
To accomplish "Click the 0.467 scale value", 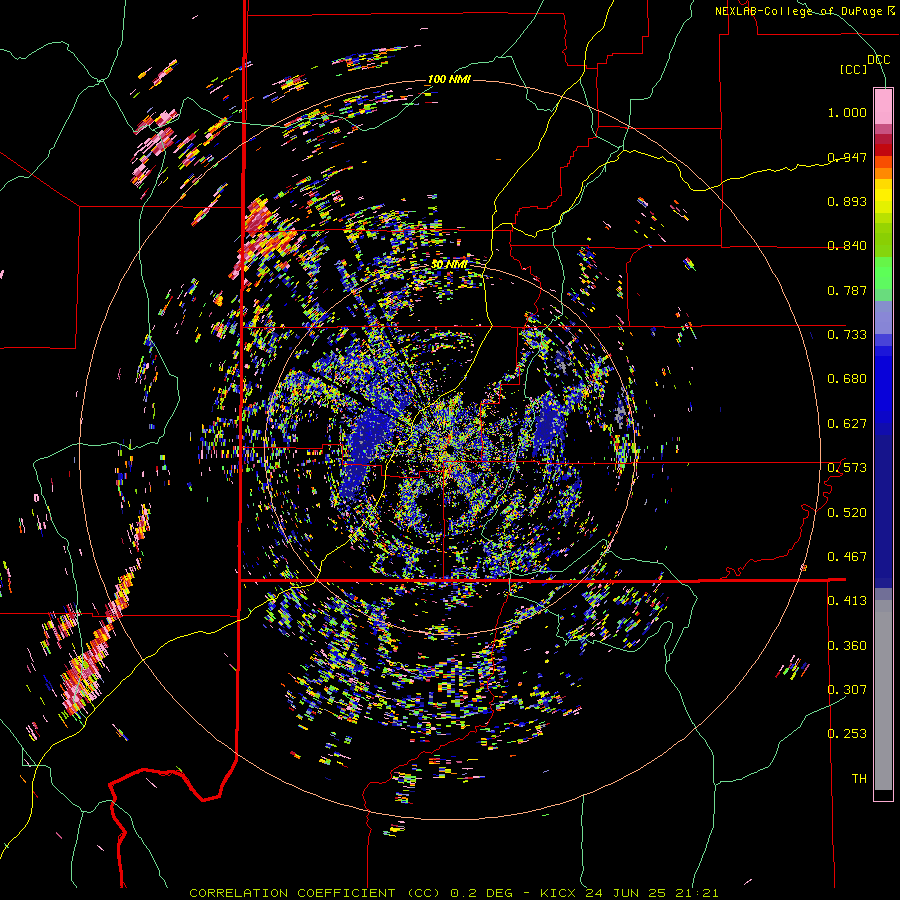I will coord(847,557).
